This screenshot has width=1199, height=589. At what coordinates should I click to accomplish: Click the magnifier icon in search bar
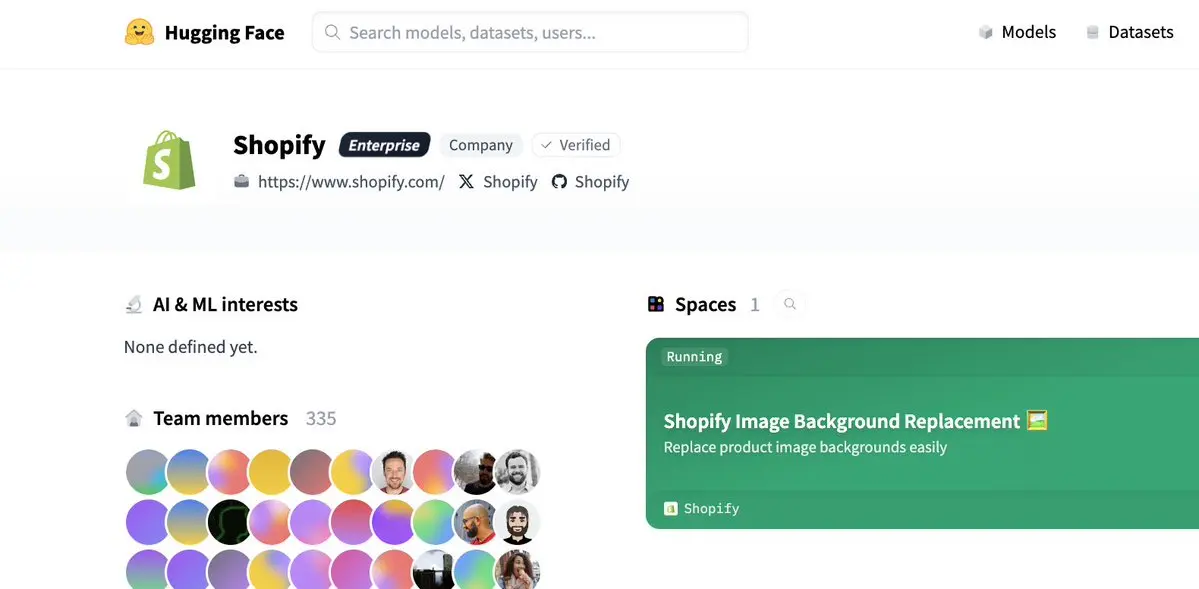[332, 32]
